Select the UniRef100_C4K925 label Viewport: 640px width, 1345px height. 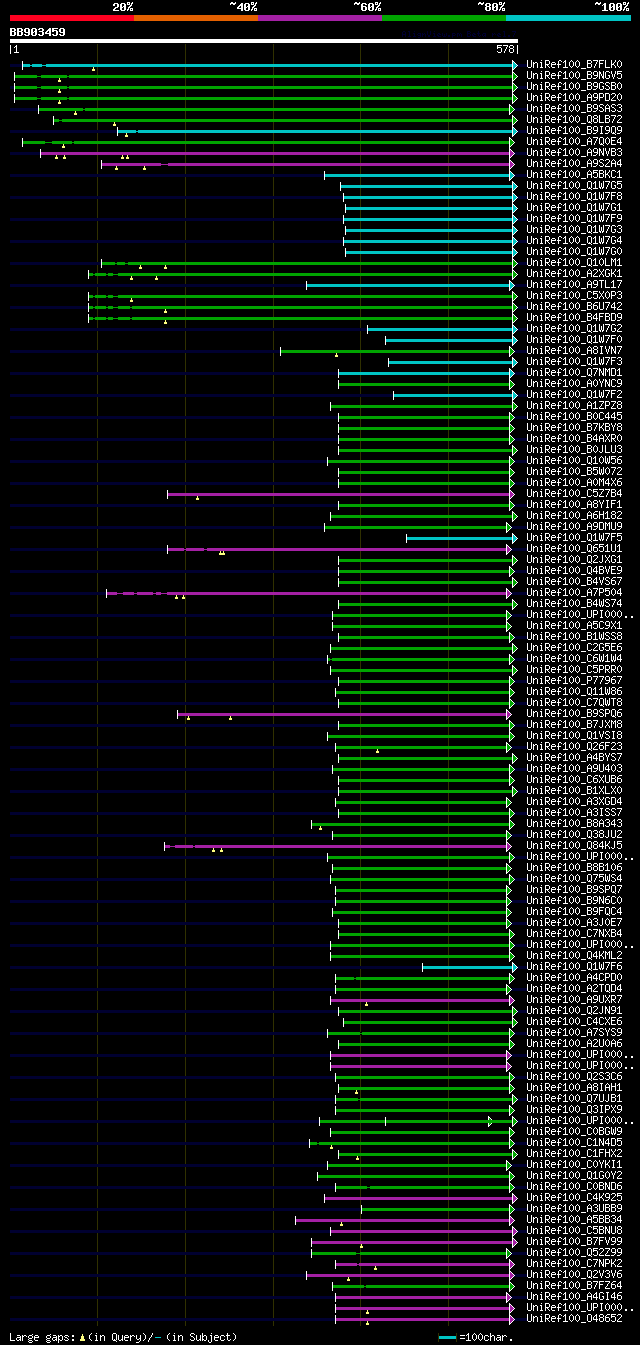(574, 1198)
